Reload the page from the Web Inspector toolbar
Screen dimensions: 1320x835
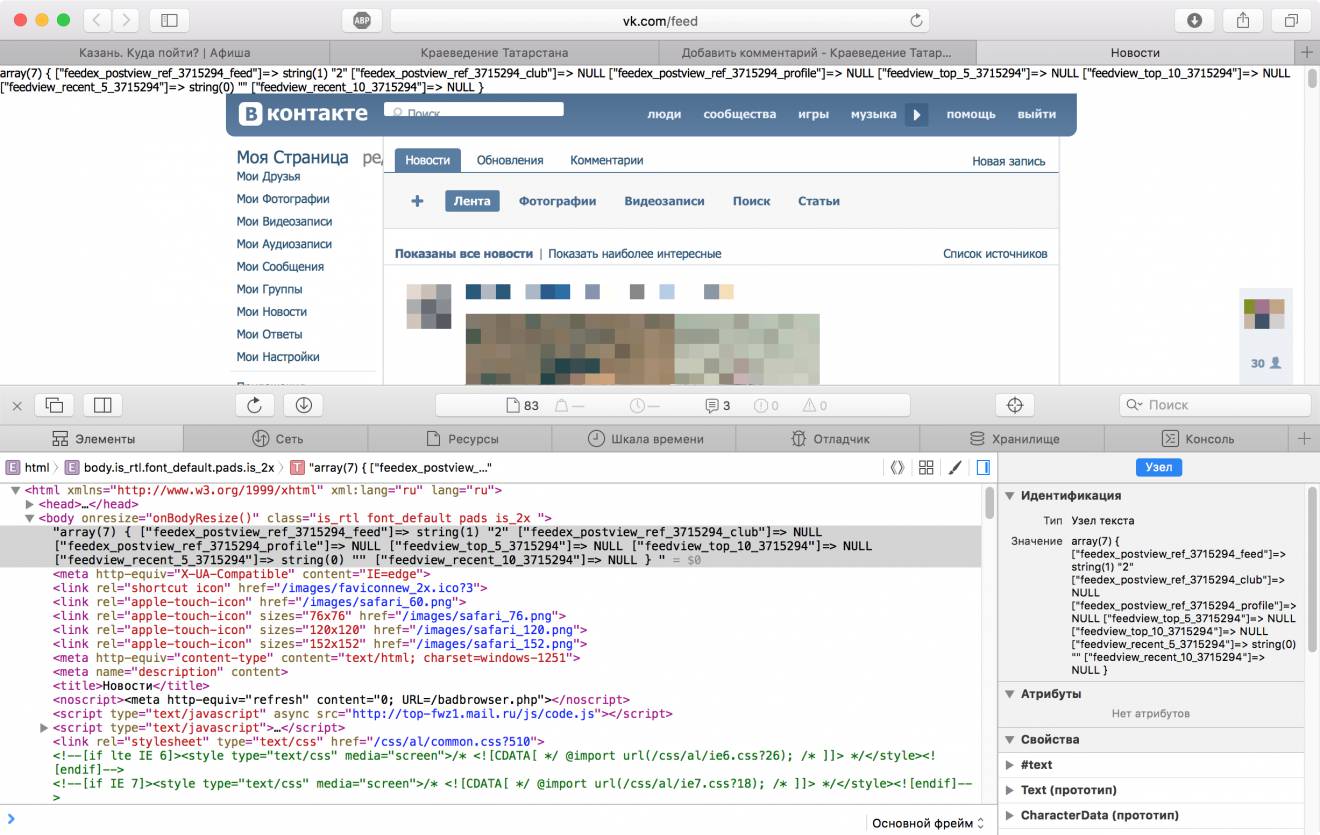(255, 405)
